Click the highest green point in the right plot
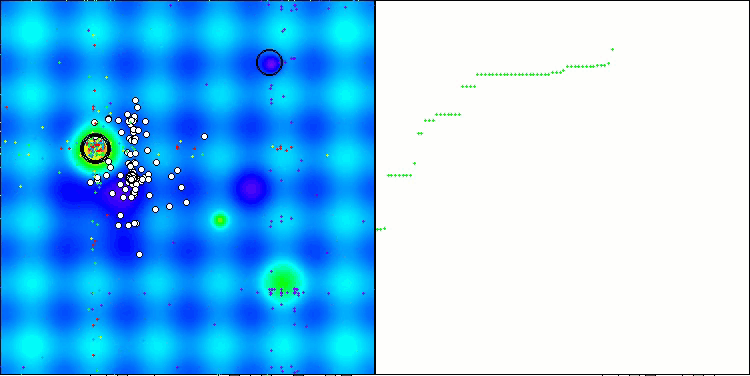Image resolution: width=750 pixels, height=376 pixels. pyautogui.click(x=612, y=49)
